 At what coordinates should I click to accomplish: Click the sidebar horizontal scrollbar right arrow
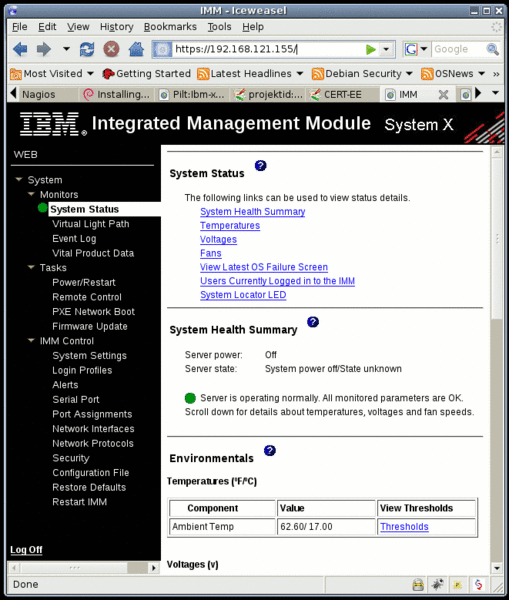pyautogui.click(x=154, y=567)
